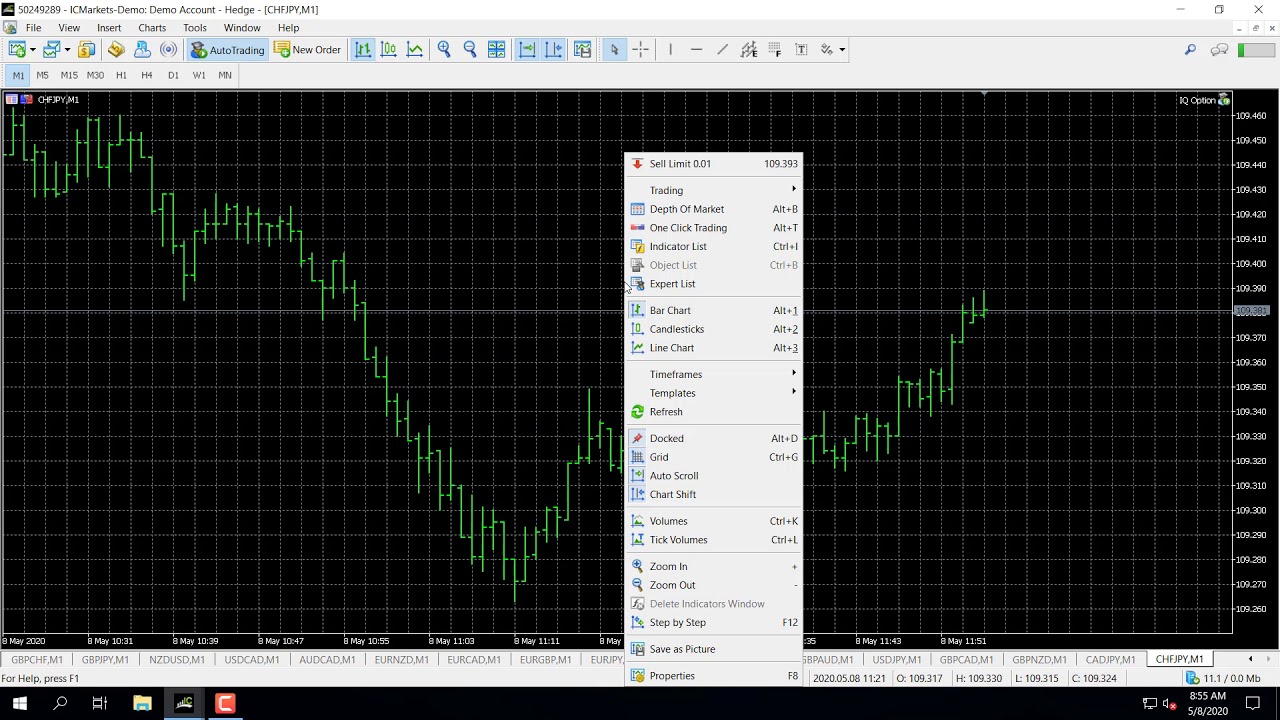1280x720 pixels.
Task: Switch to bar chart via toolbar icon
Action: click(363, 49)
